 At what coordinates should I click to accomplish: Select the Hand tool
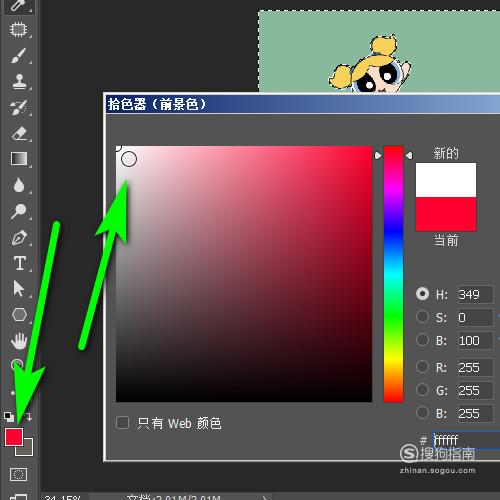point(19,341)
